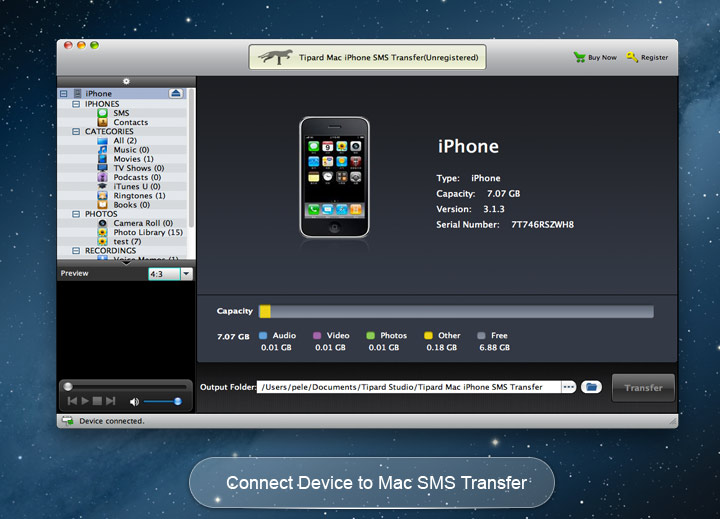Click the 4:3 preview ratio field
Viewport: 720px width, 519px height.
click(164, 274)
